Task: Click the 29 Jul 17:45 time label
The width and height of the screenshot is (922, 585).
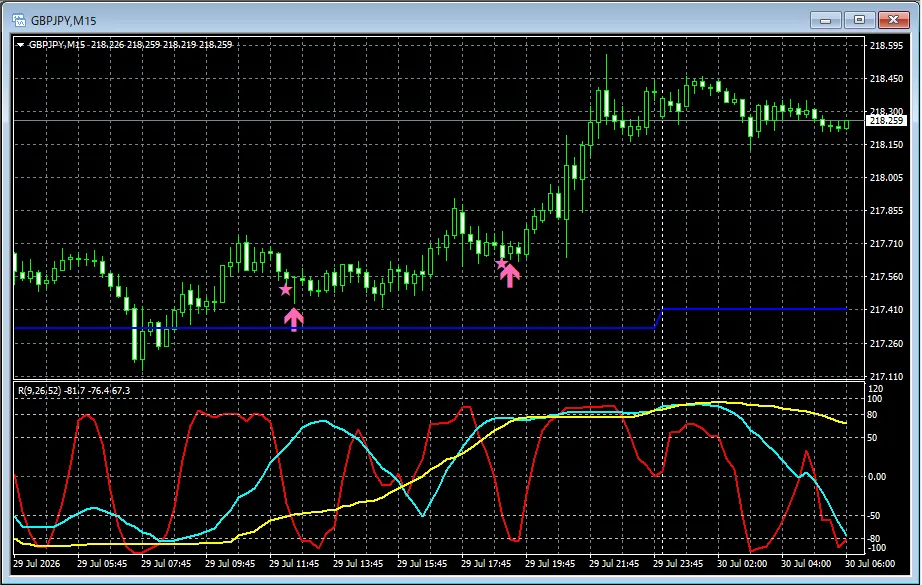Action: click(x=486, y=563)
